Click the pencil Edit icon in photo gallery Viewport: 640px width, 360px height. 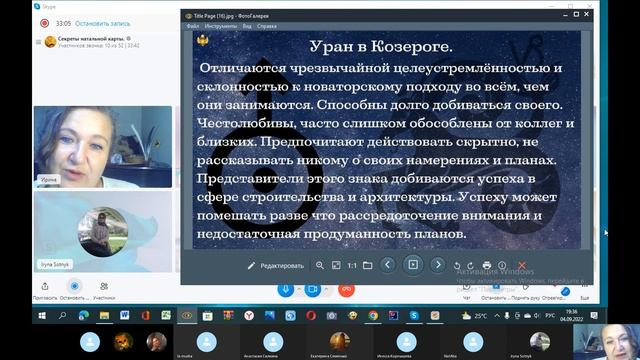[251, 266]
